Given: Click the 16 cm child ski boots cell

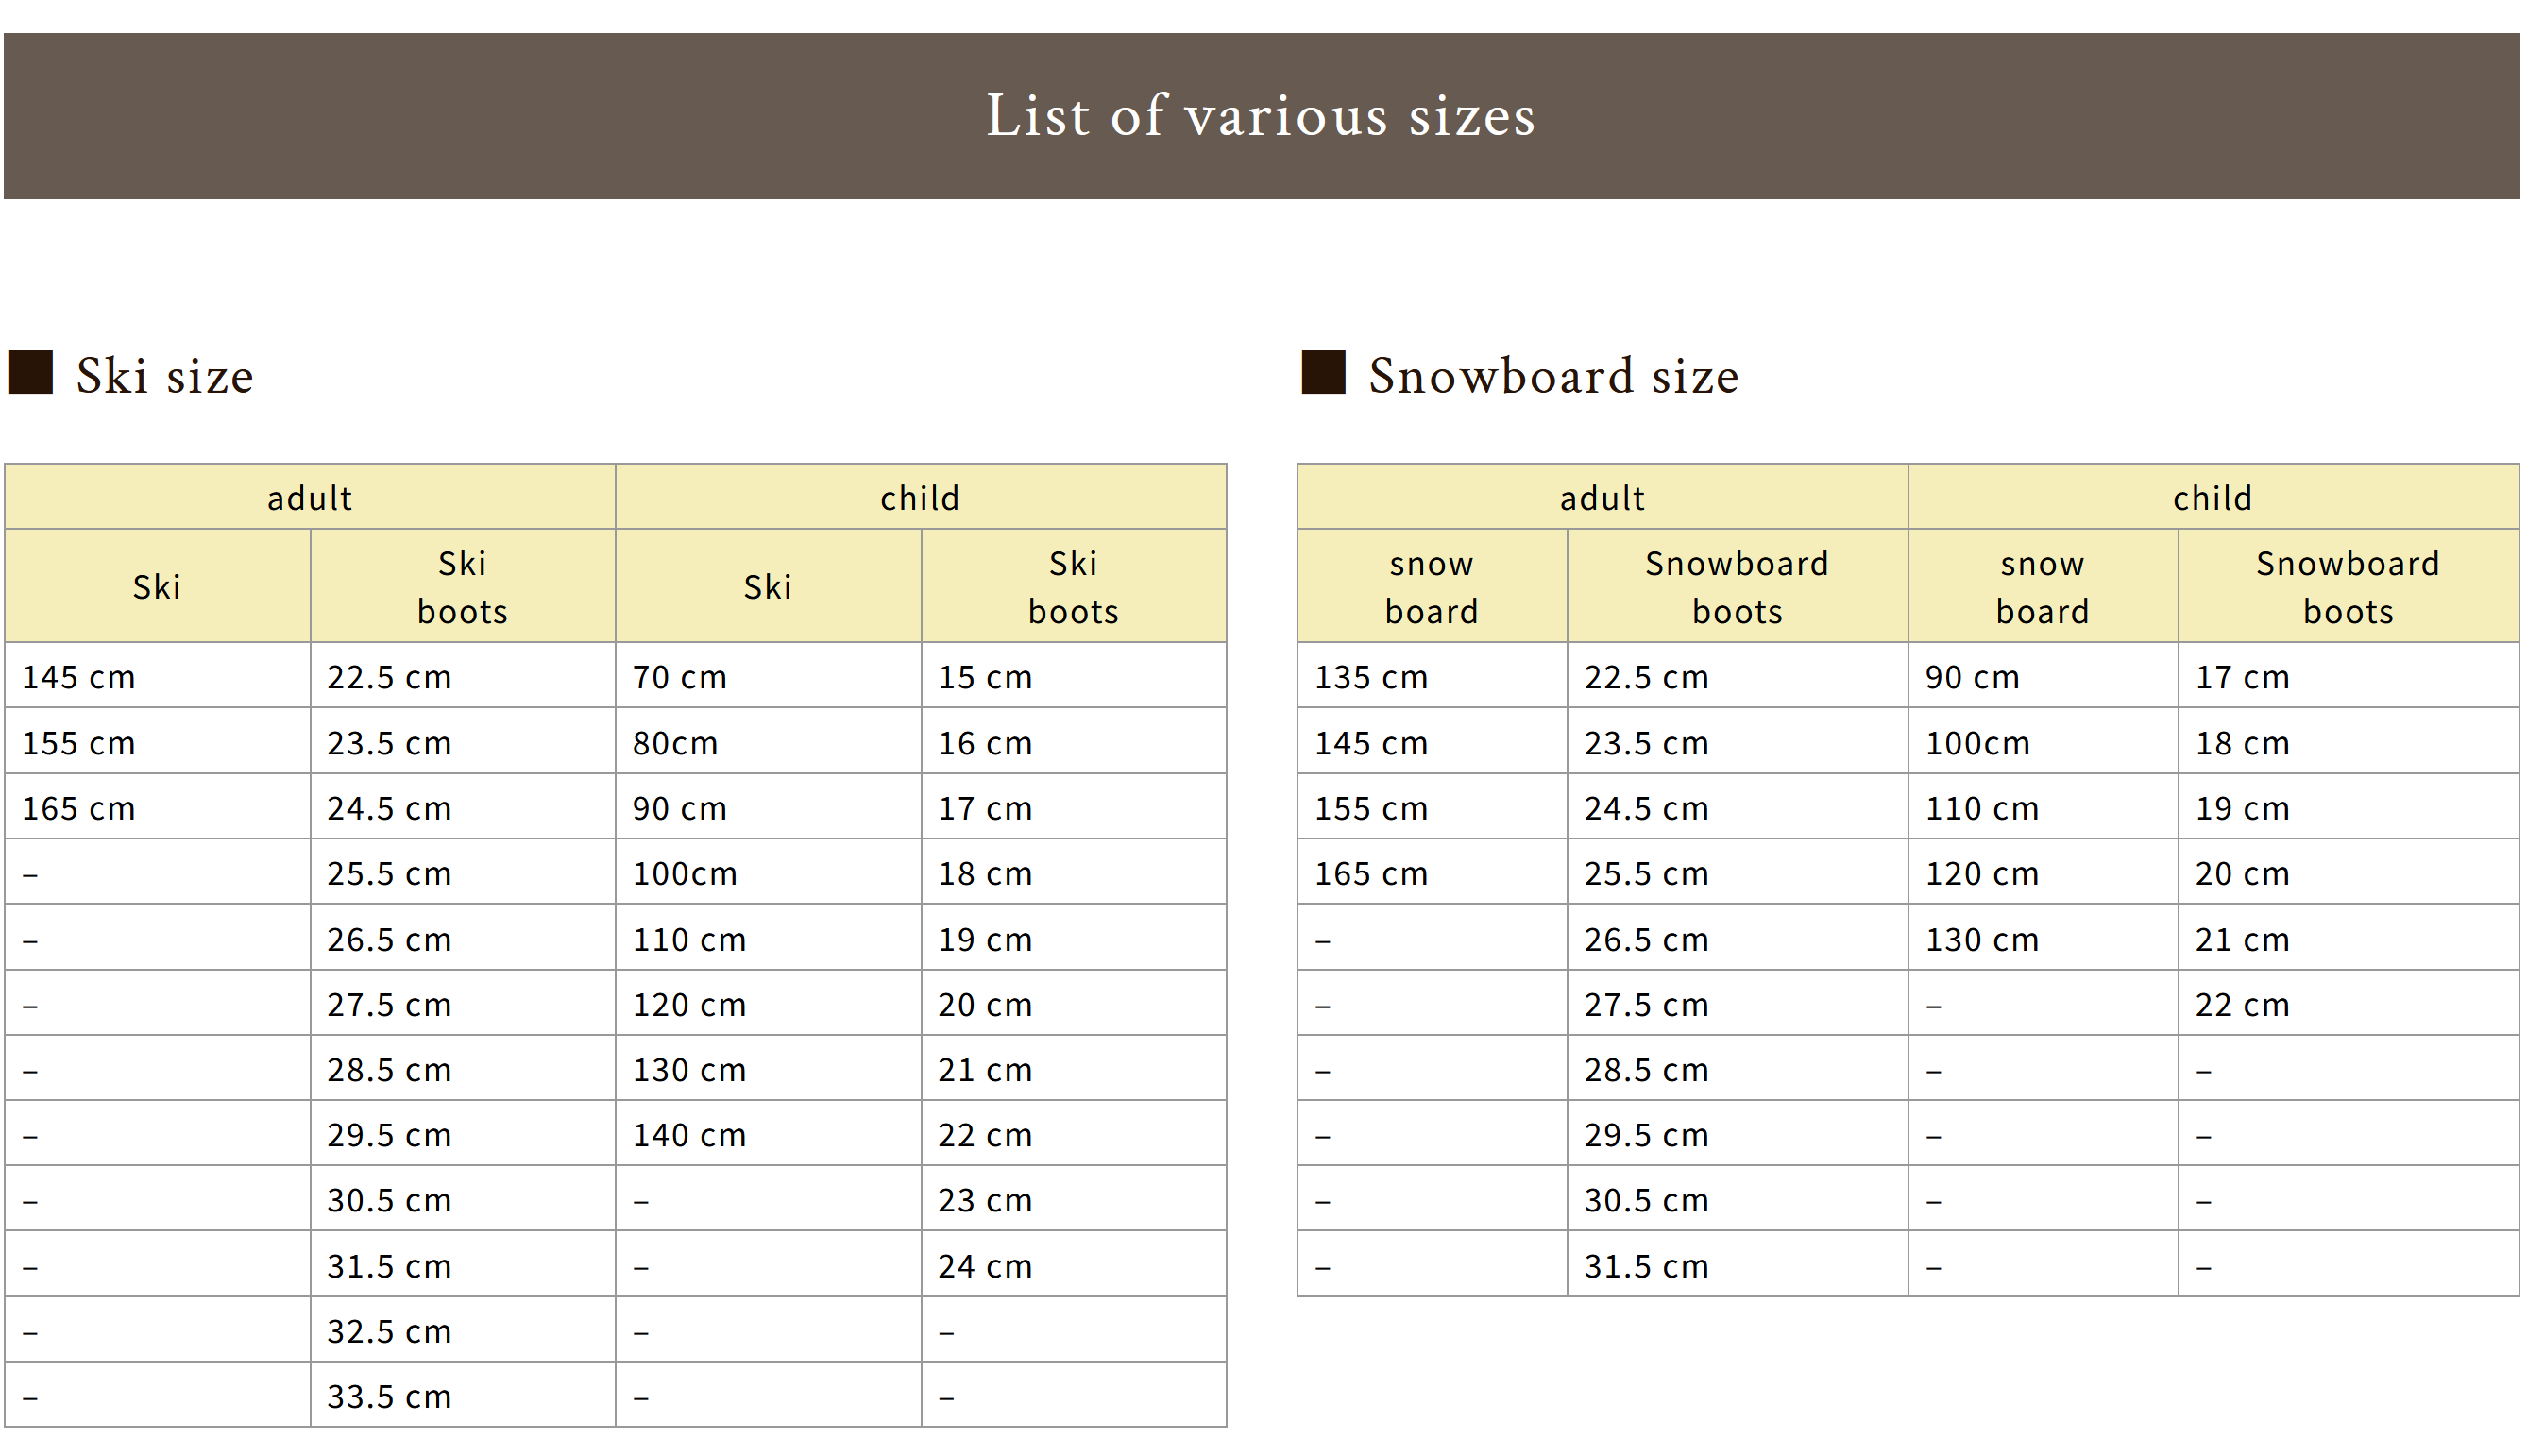Looking at the screenshot, I should 984,743.
